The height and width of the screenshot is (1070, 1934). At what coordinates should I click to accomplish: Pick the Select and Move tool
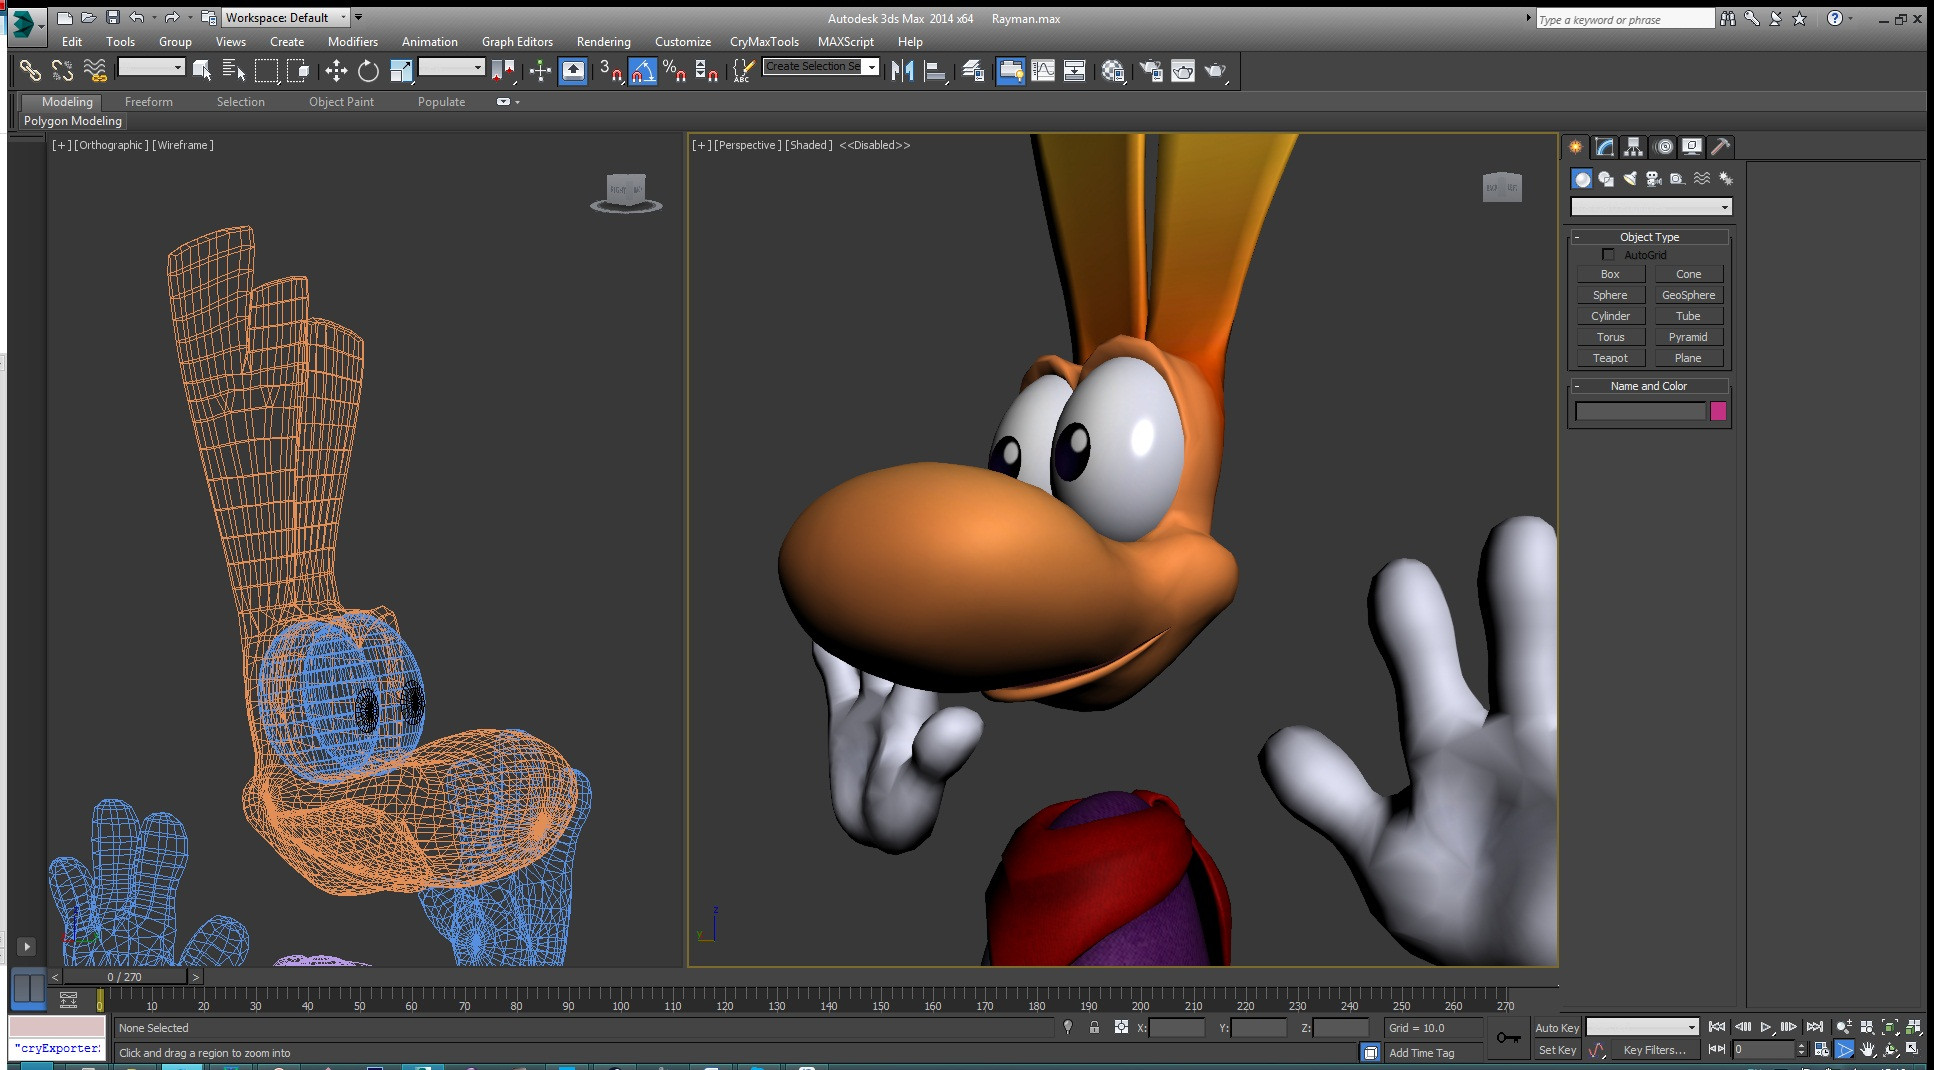336,70
